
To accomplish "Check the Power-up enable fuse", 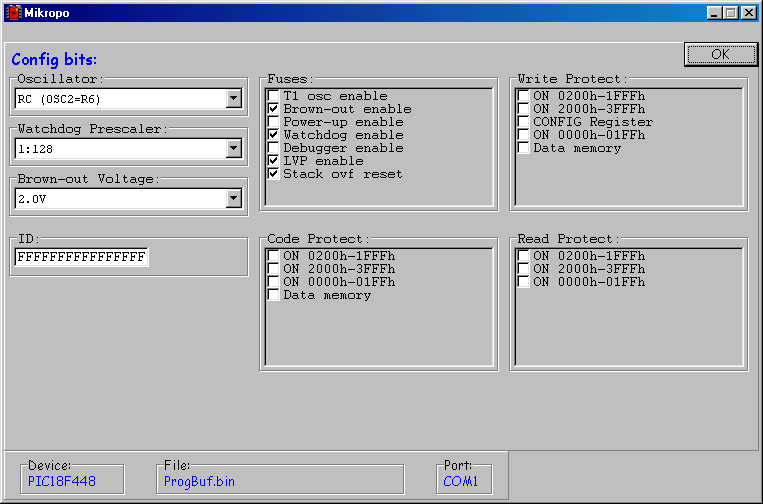I will (x=273, y=122).
